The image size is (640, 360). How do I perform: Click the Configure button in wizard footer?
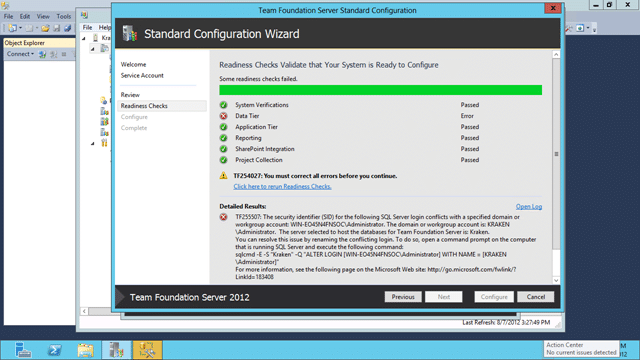point(494,297)
